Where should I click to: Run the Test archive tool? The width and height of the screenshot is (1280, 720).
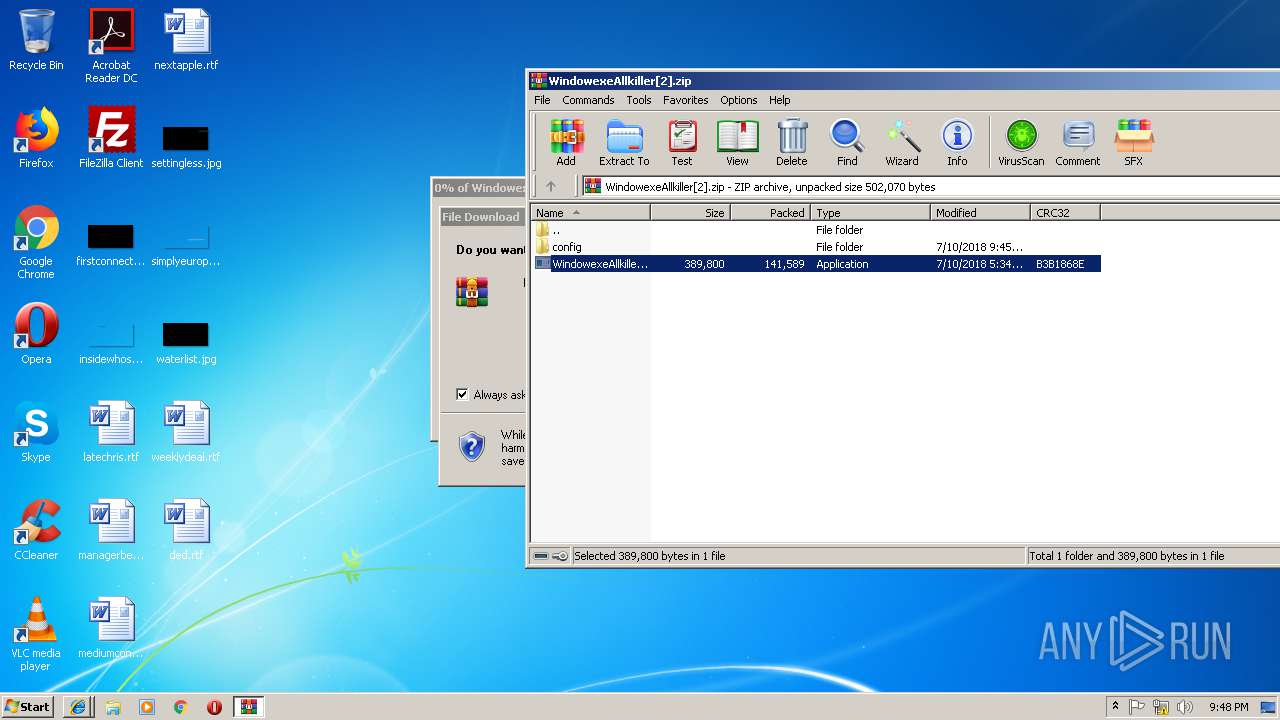click(682, 142)
